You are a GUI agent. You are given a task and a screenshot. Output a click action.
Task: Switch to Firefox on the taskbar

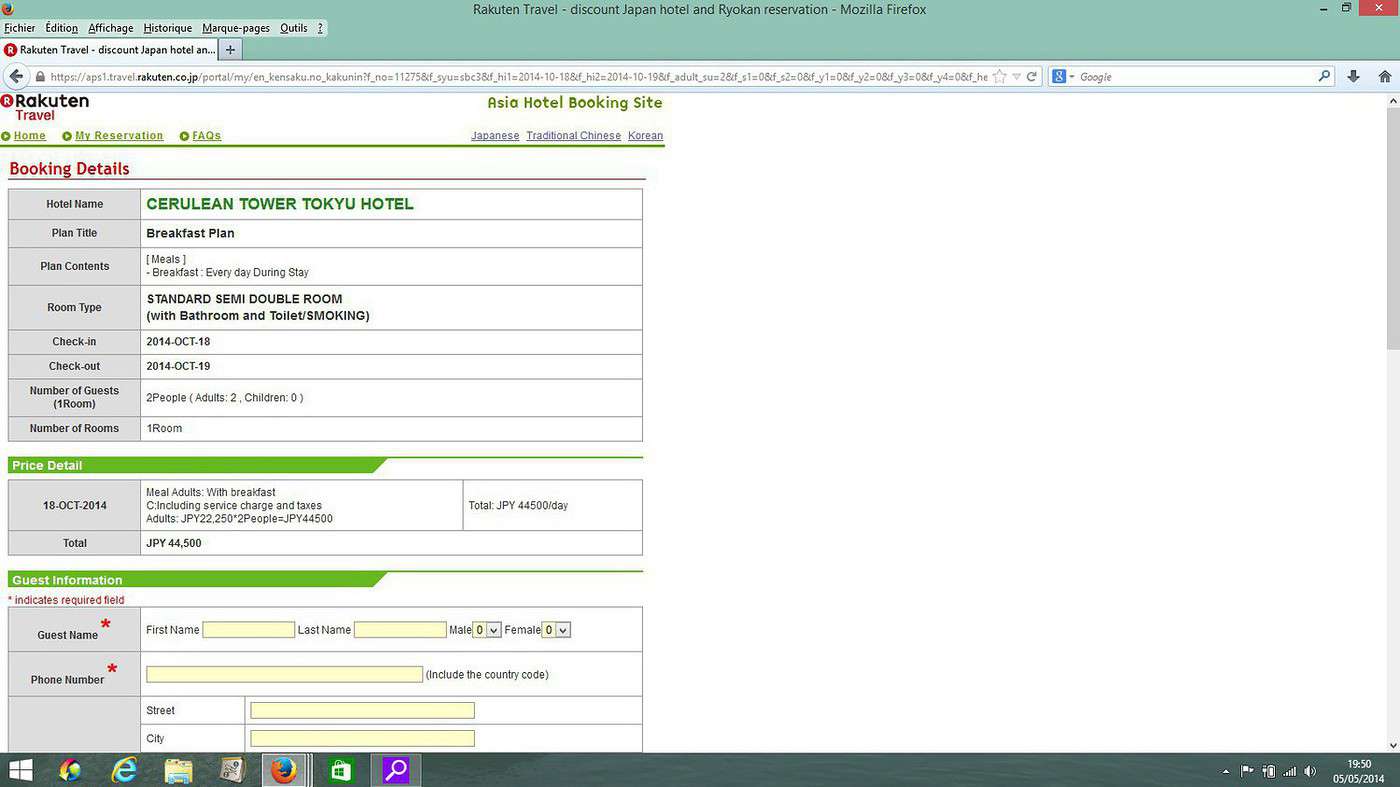point(284,770)
